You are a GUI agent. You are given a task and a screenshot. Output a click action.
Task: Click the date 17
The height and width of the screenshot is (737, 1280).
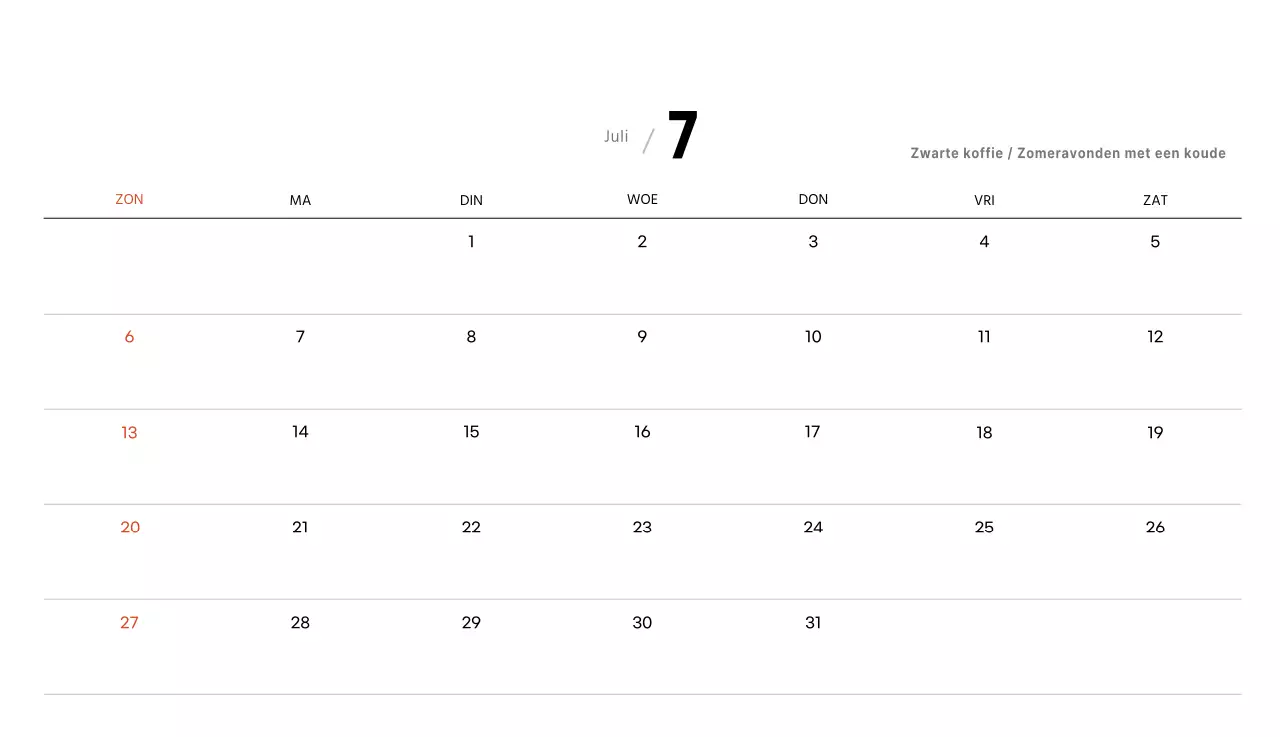pos(813,432)
